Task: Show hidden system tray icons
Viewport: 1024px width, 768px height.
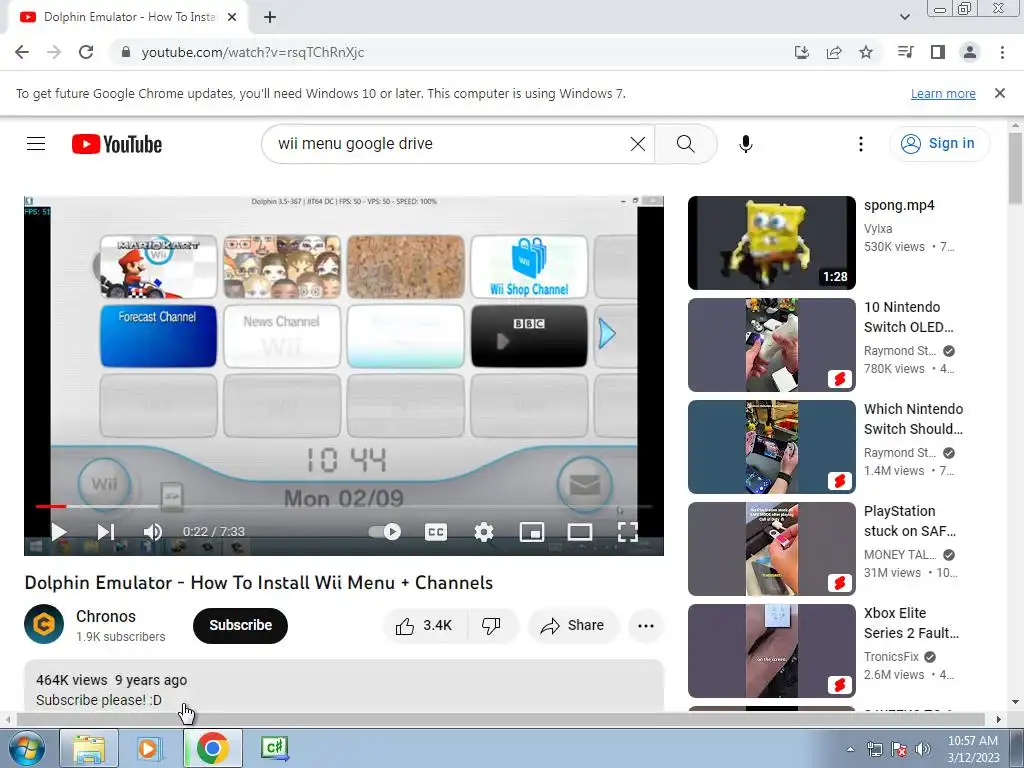Action: [x=850, y=749]
